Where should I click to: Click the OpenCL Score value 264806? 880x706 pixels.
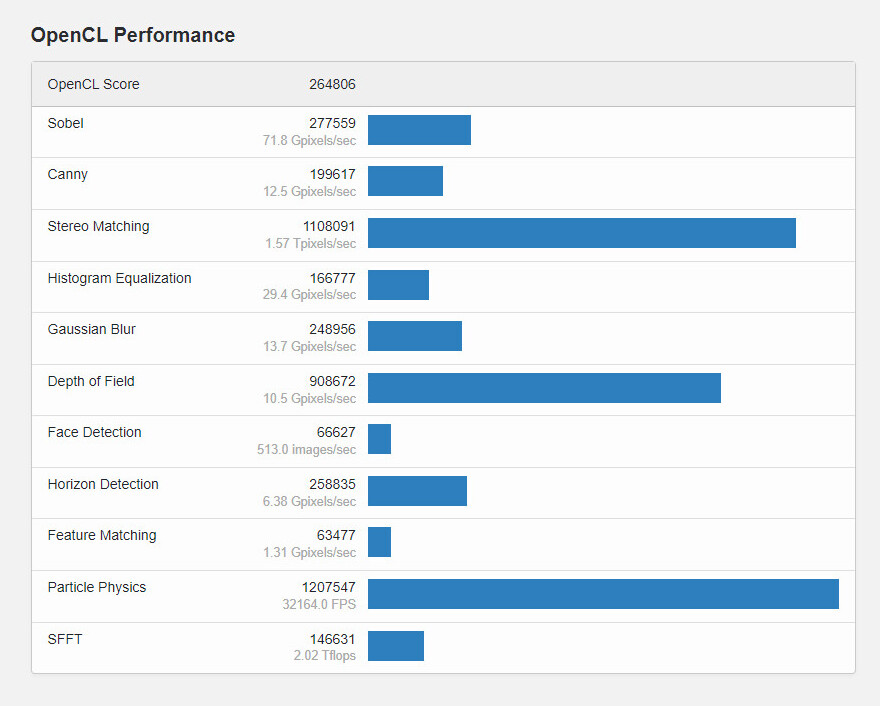[332, 84]
